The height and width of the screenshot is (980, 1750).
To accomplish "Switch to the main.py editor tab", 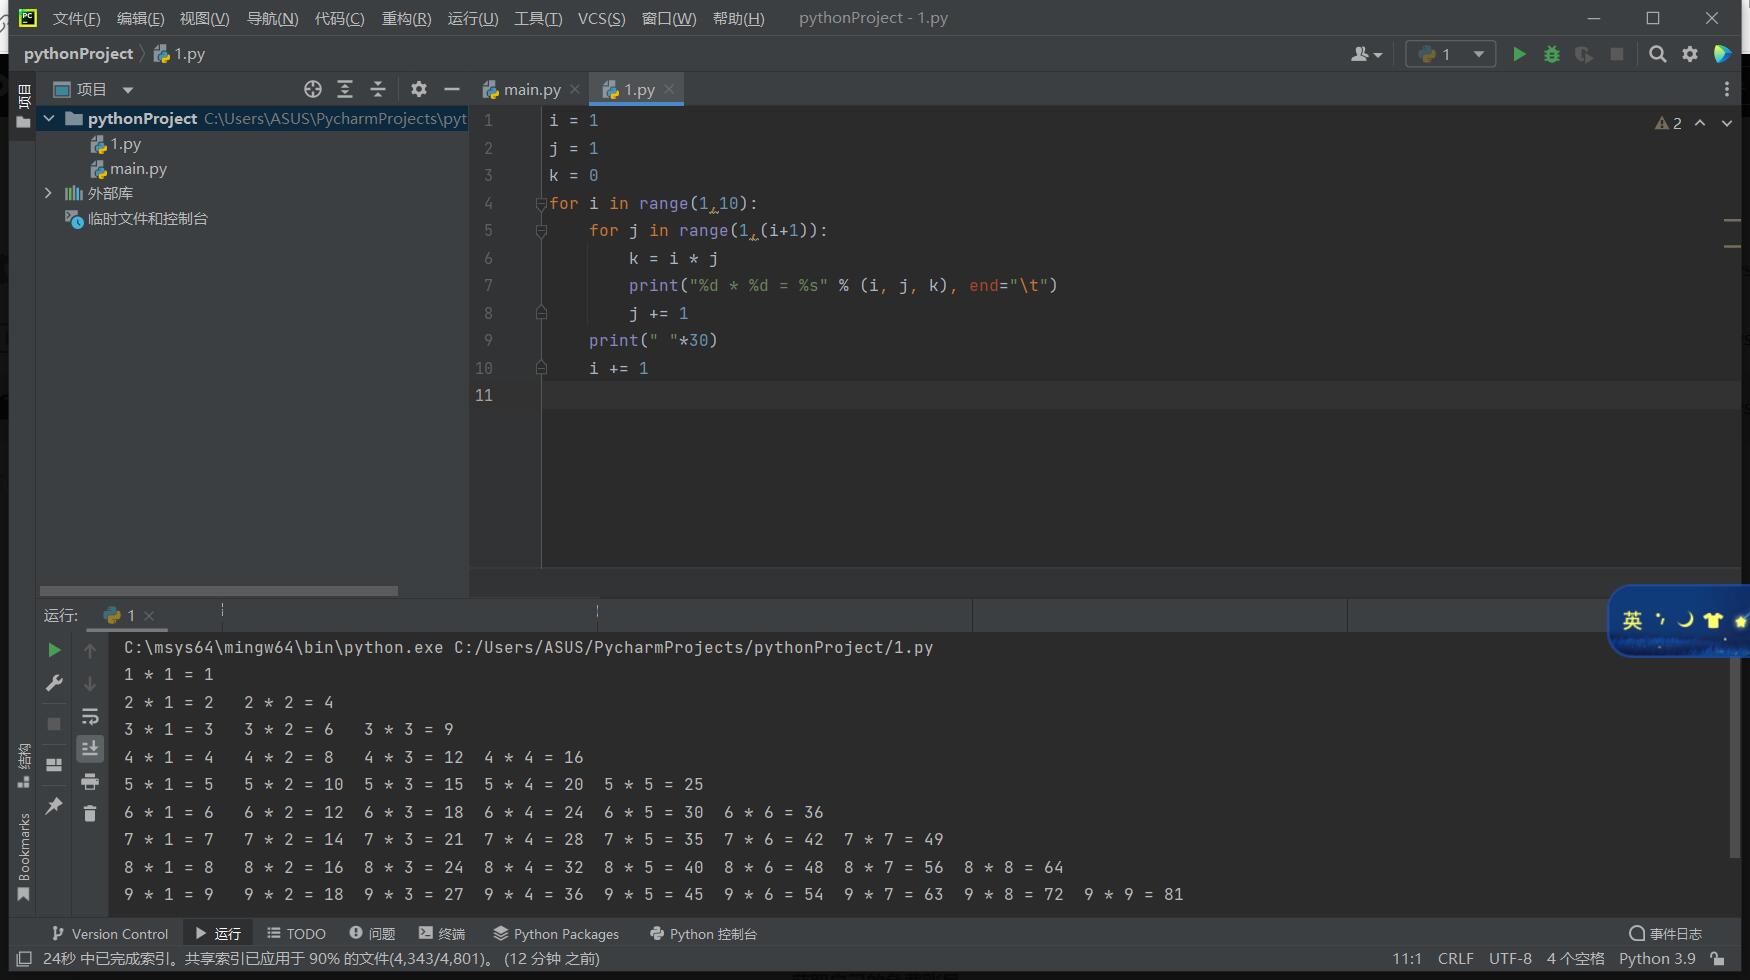I will (531, 89).
